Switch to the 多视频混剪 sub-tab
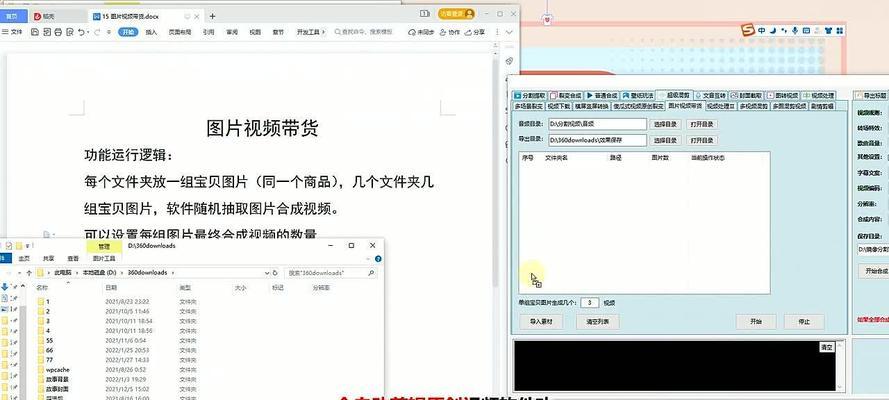Screen dimensions: 889x400 click(x=753, y=106)
